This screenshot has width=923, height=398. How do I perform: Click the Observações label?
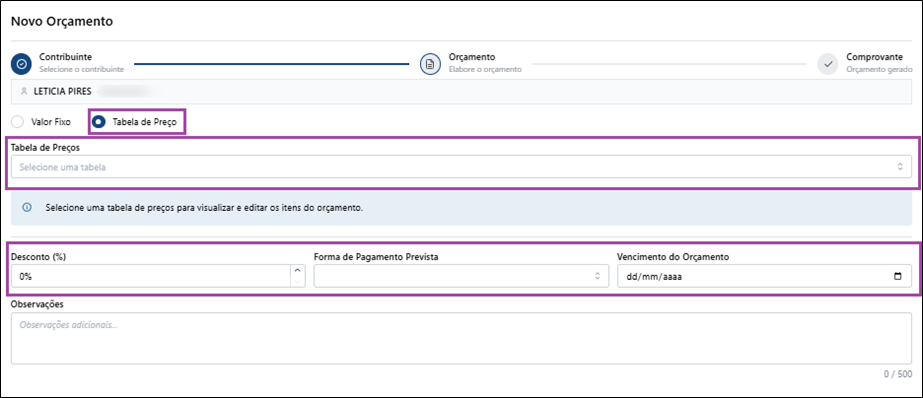[x=37, y=304]
